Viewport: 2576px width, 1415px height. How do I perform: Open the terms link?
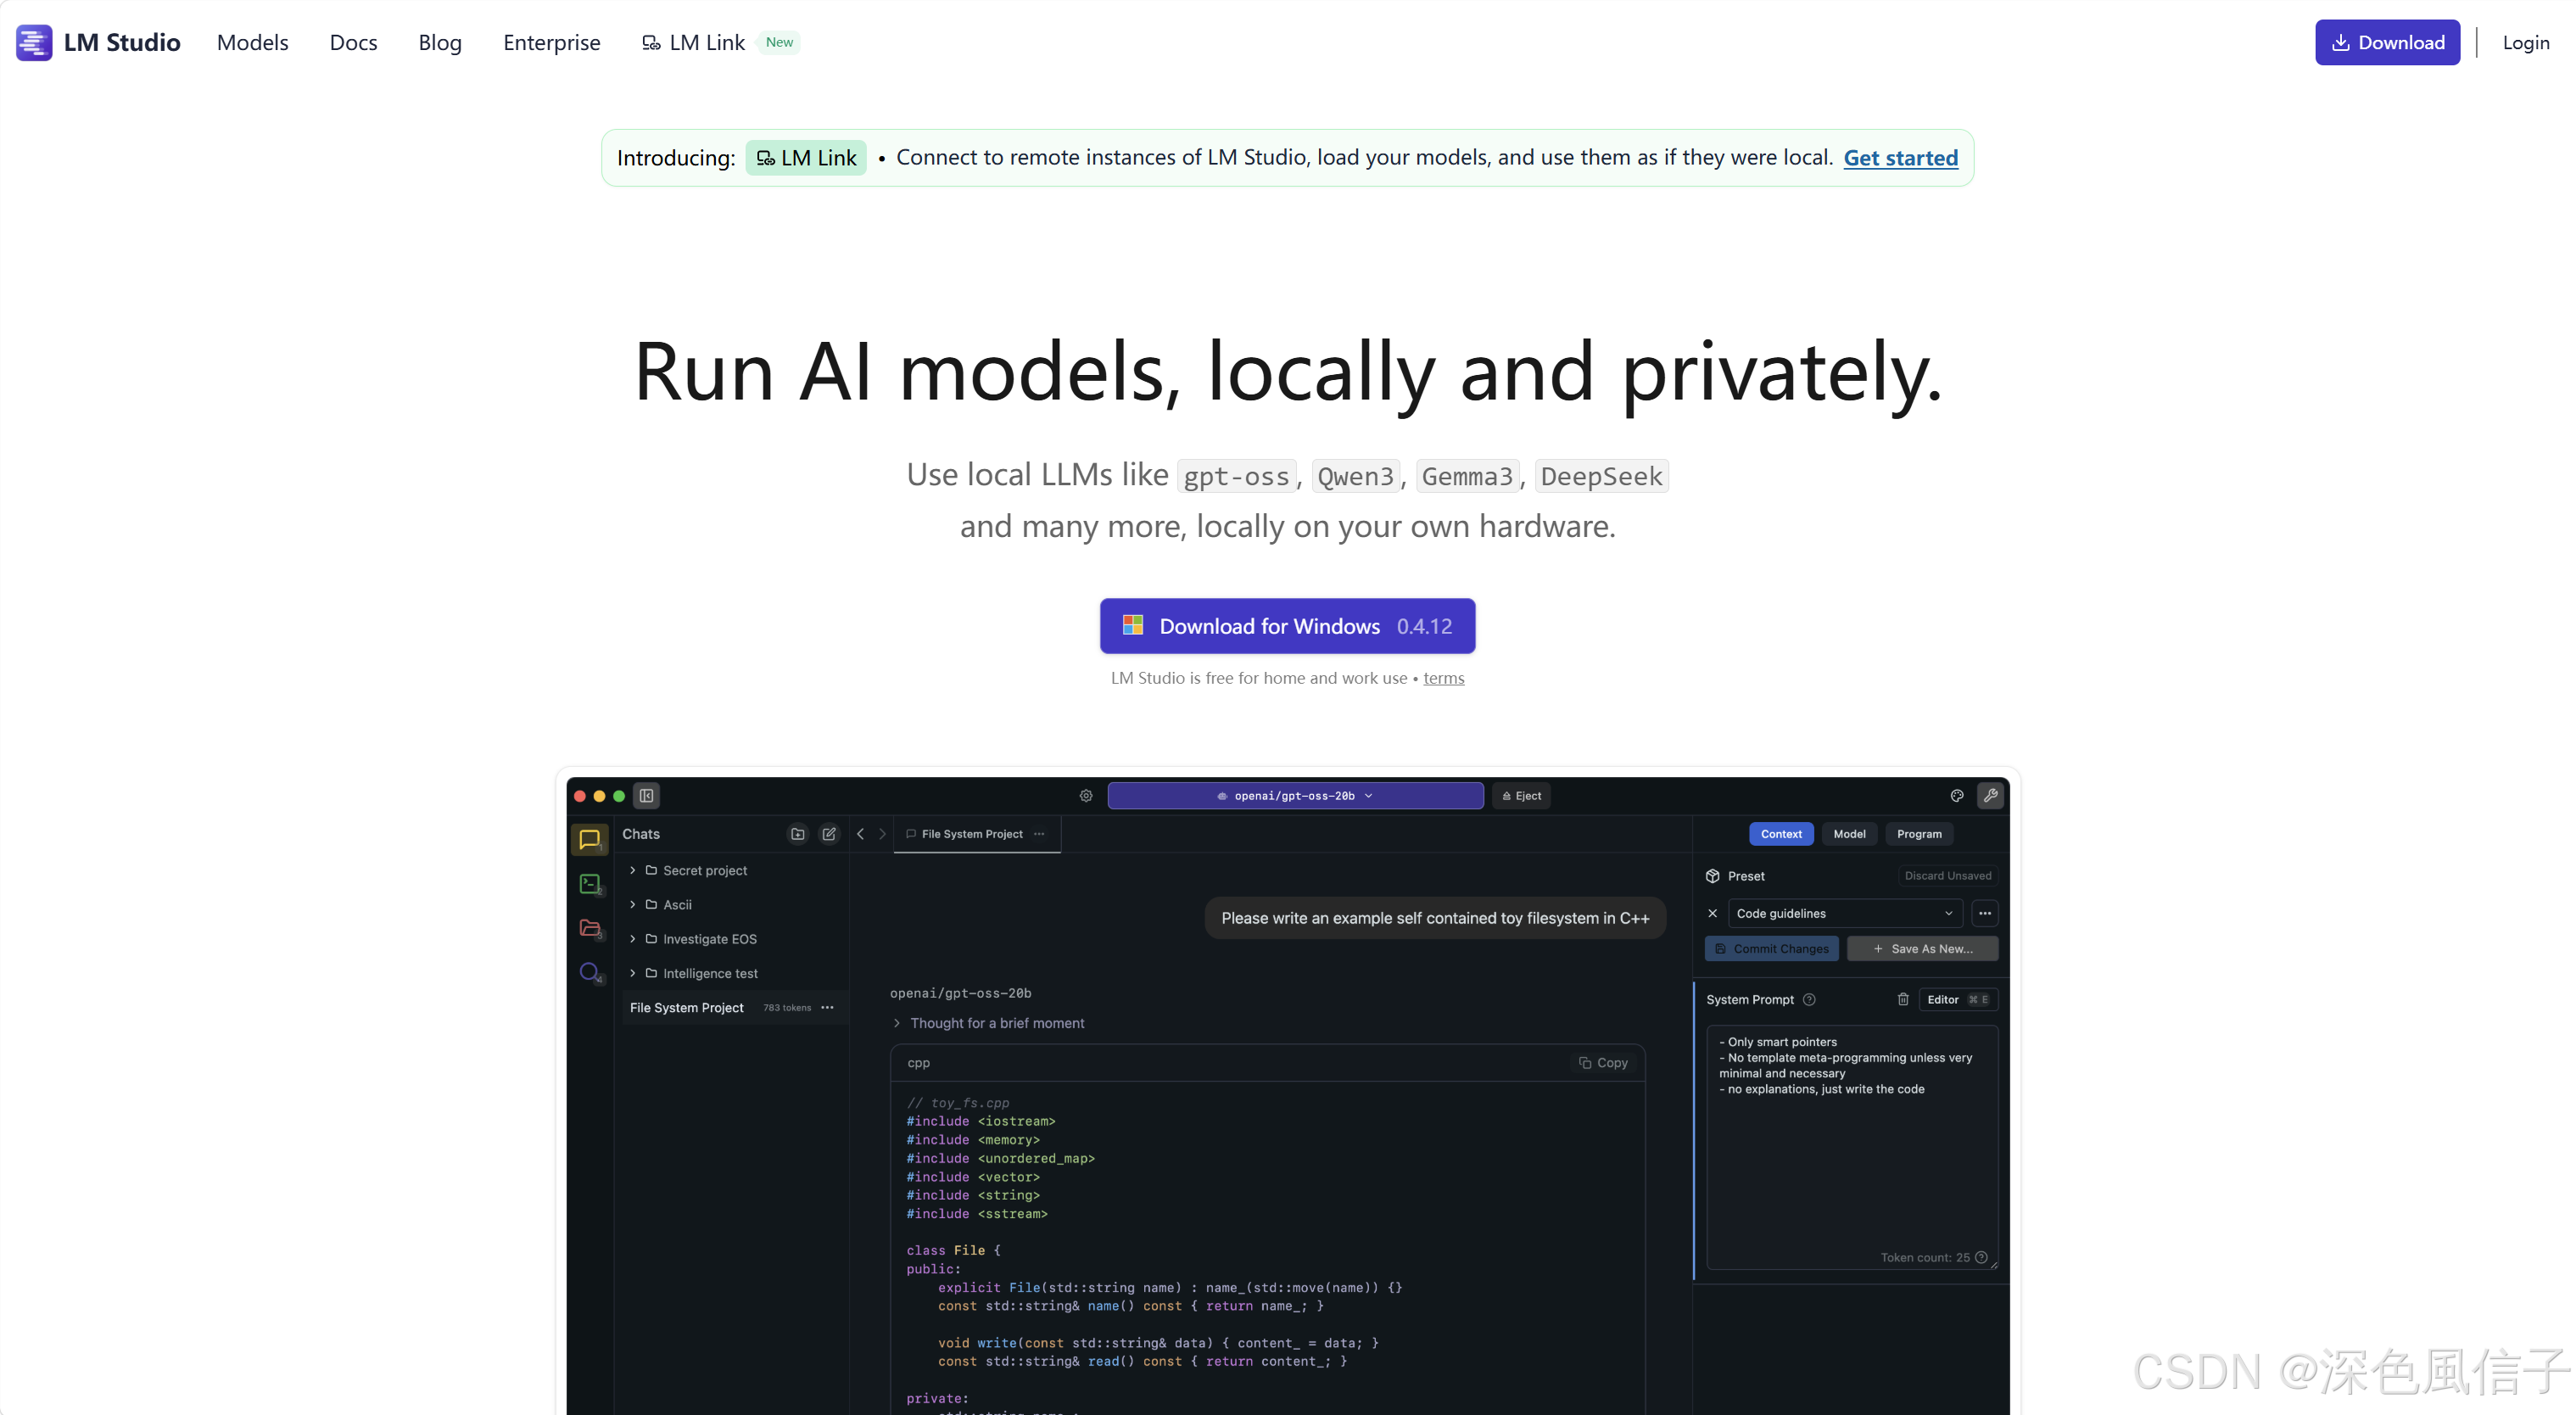tap(1443, 678)
